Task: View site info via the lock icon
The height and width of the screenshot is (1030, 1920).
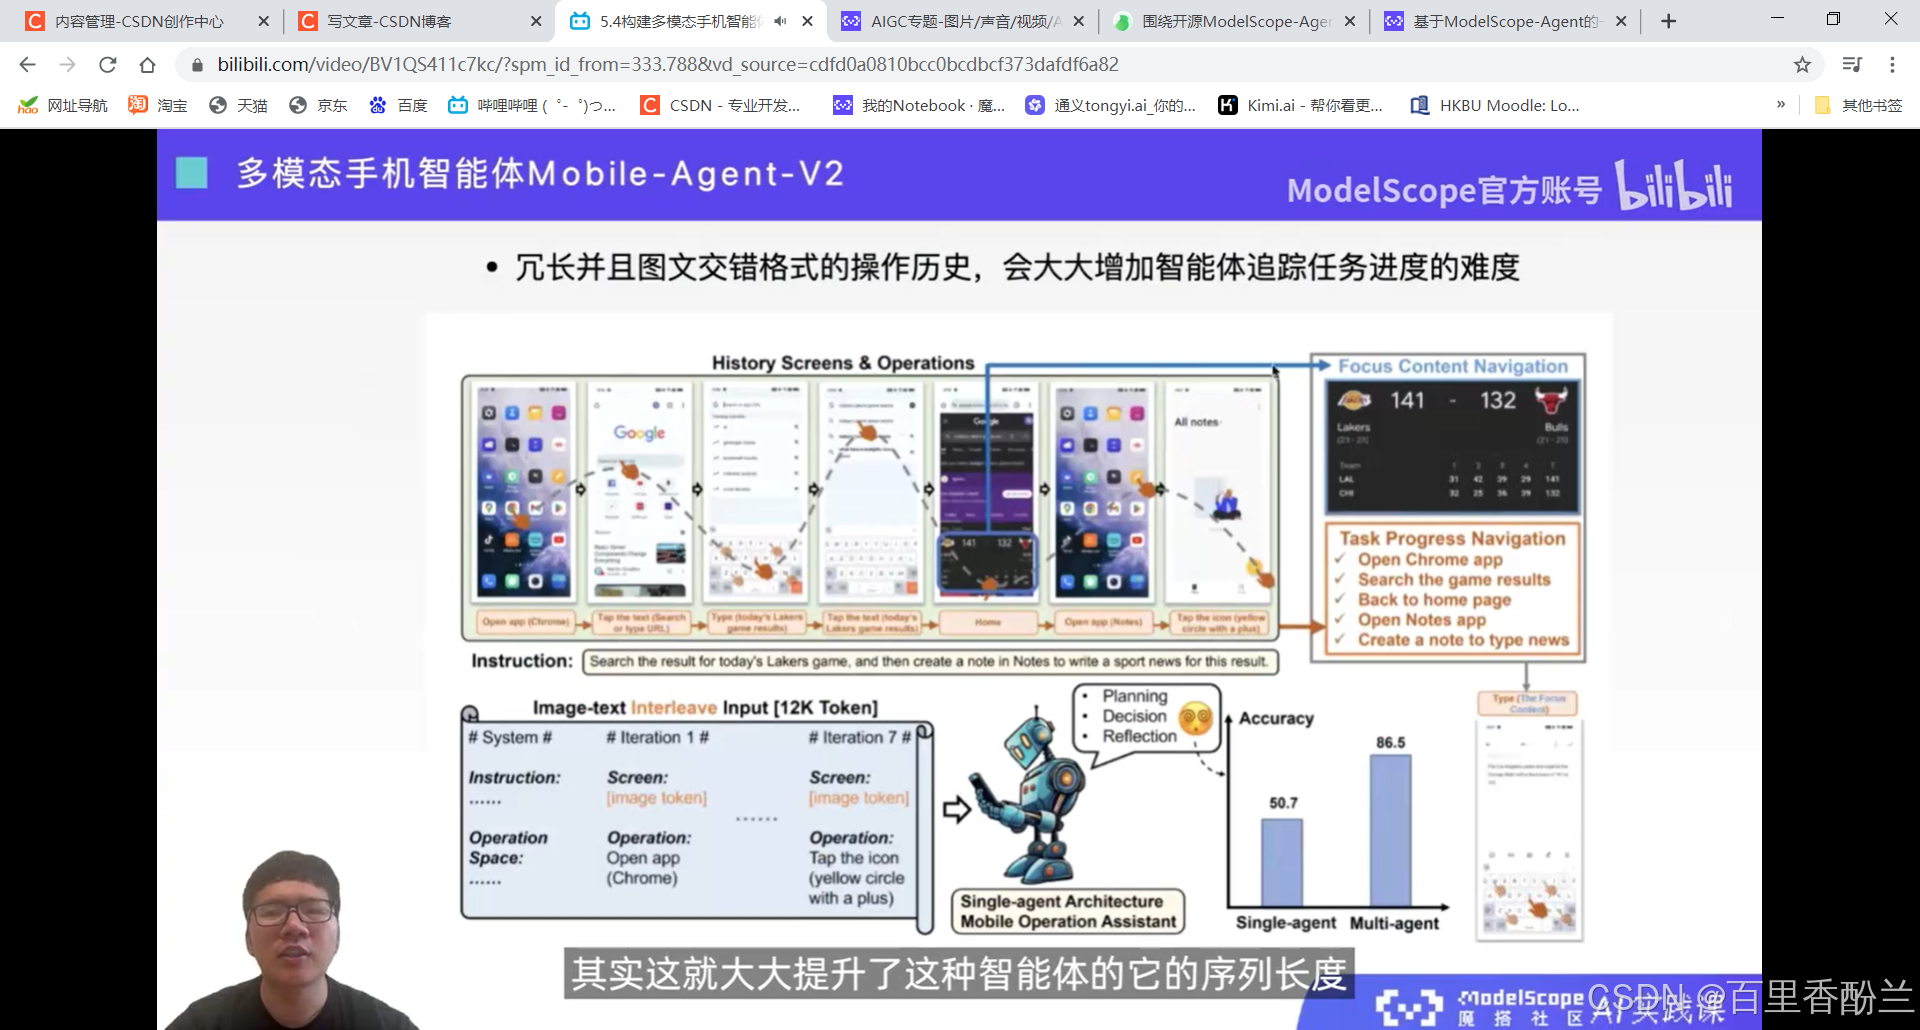Action: pos(197,65)
